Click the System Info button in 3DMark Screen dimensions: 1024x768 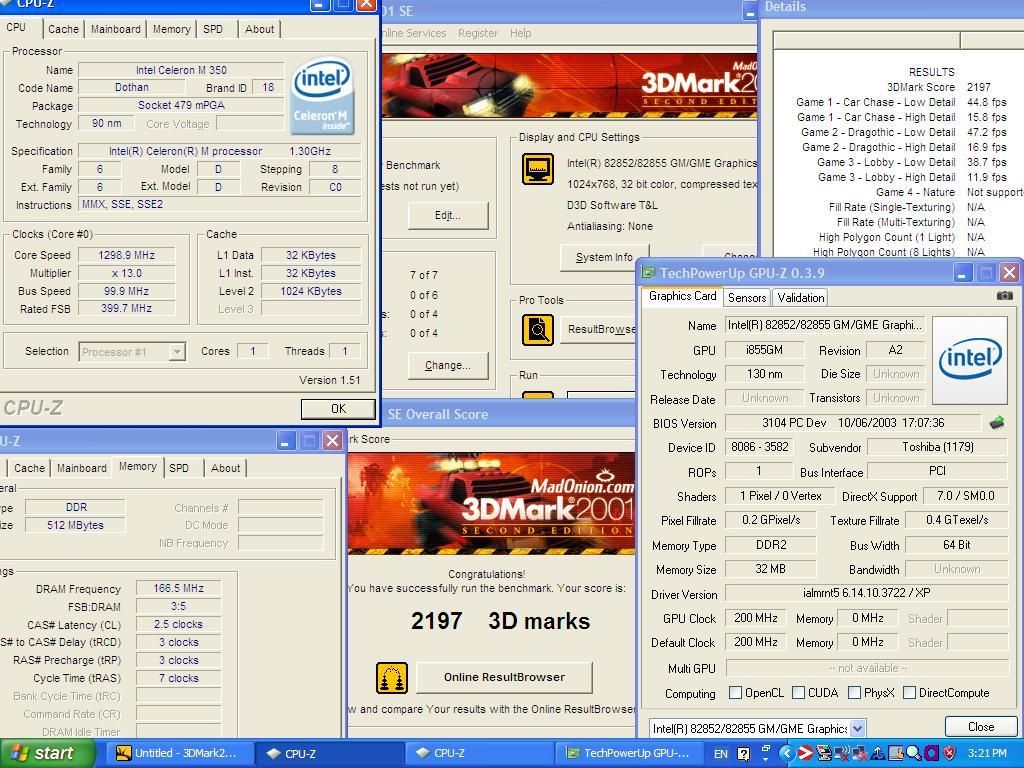coord(604,257)
